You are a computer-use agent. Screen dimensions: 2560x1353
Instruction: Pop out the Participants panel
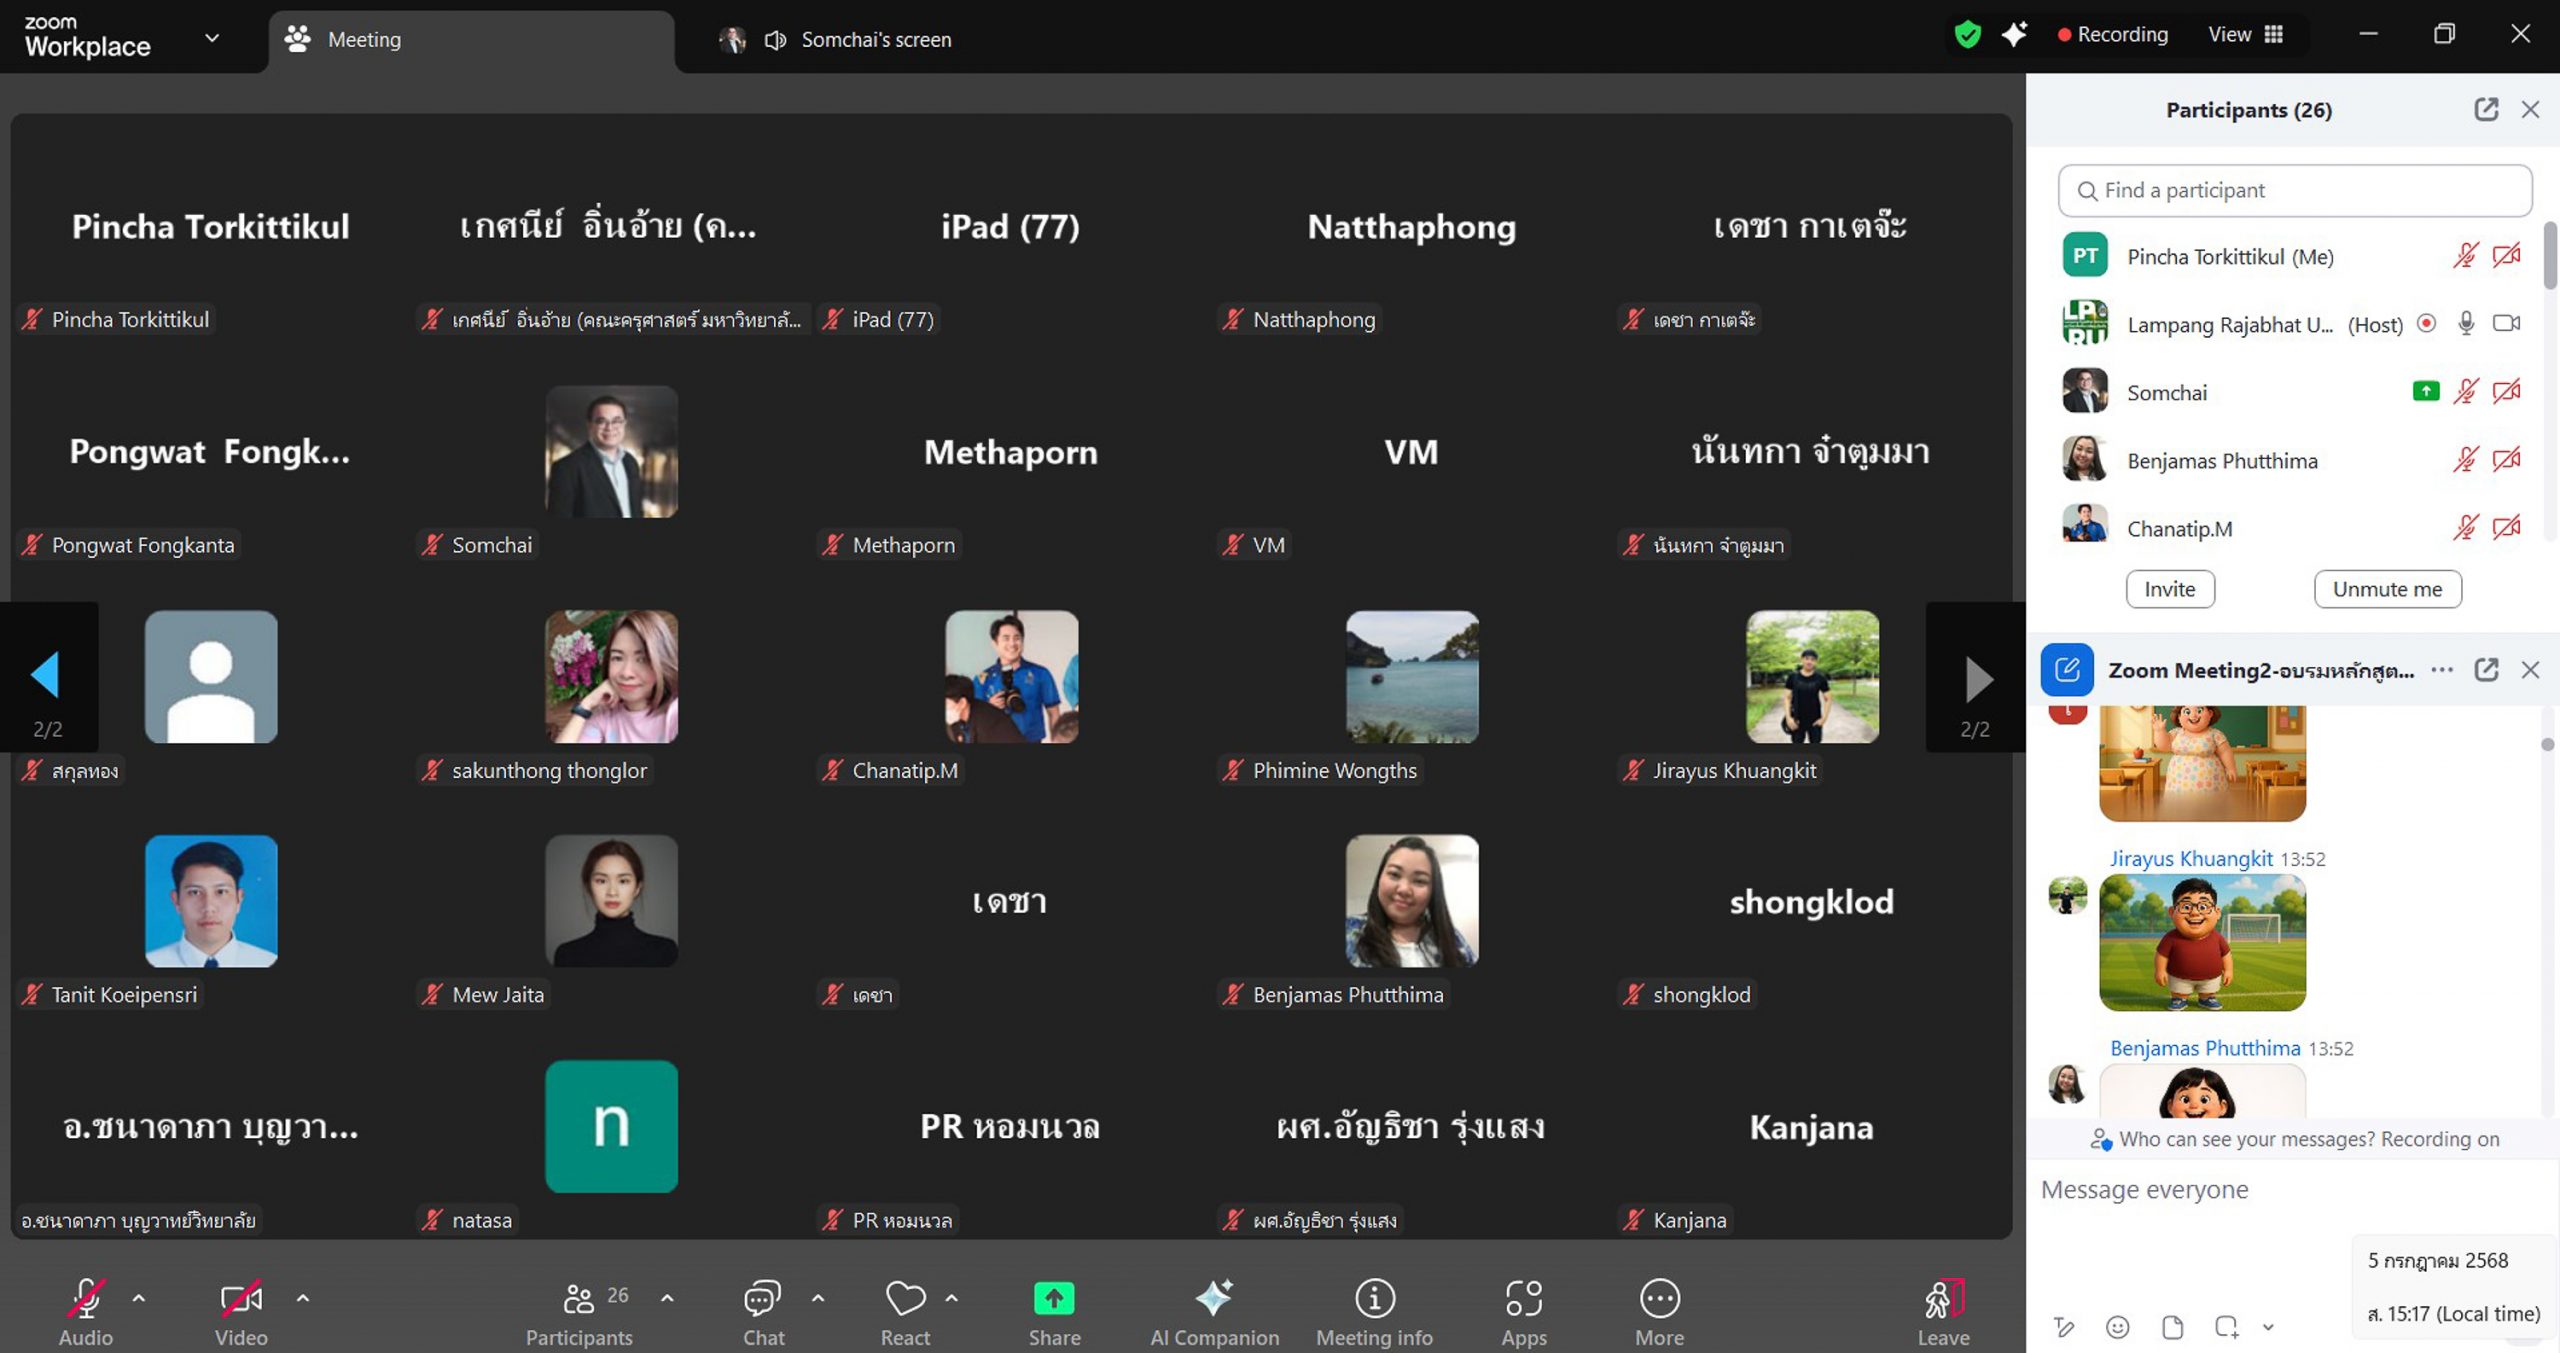coord(2486,109)
